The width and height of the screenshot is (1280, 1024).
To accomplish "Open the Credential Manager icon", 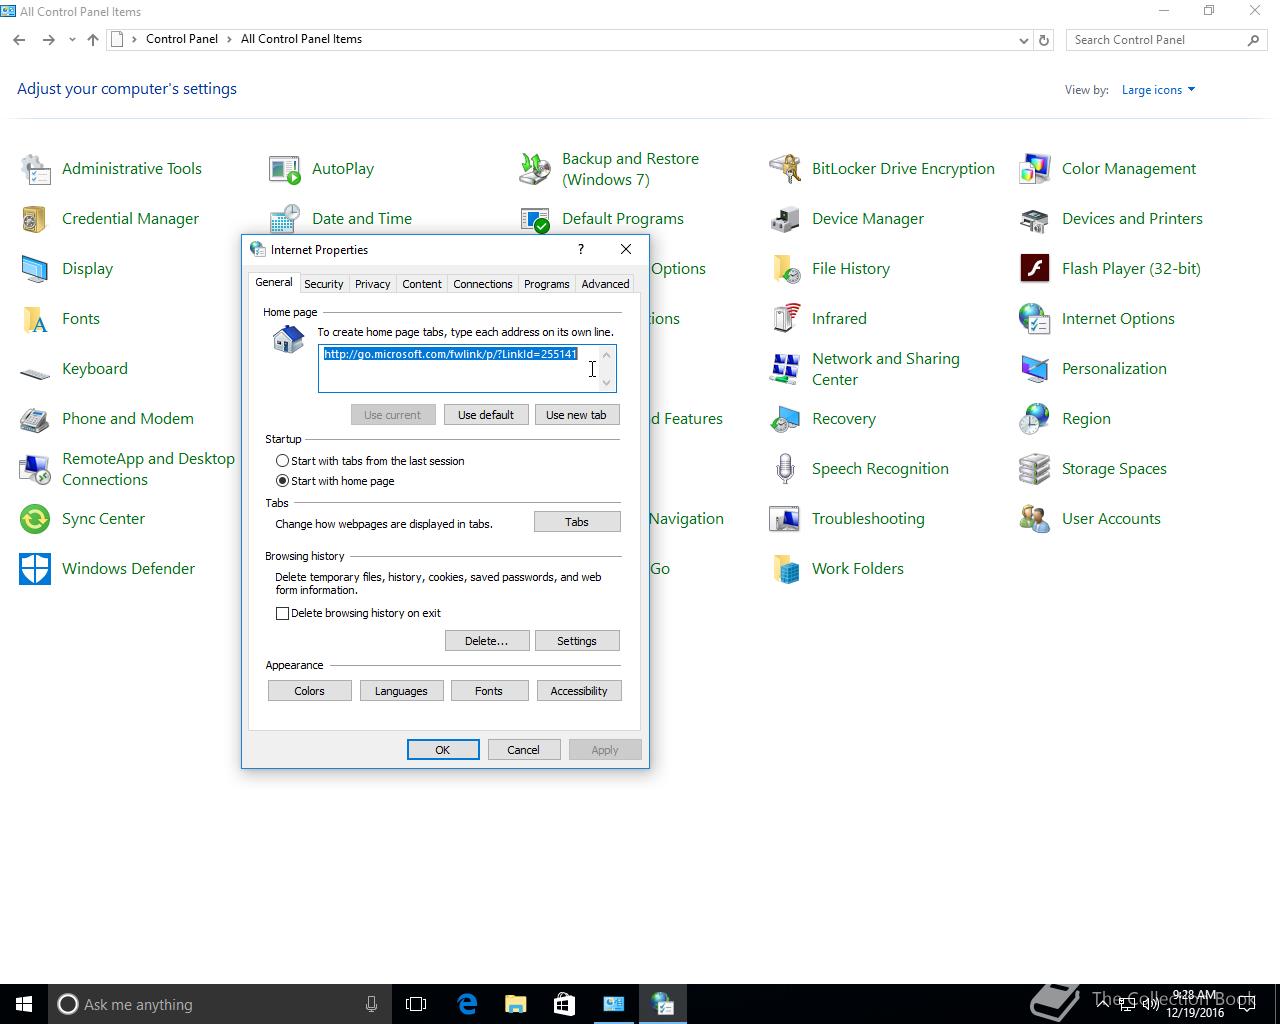I will (35, 219).
